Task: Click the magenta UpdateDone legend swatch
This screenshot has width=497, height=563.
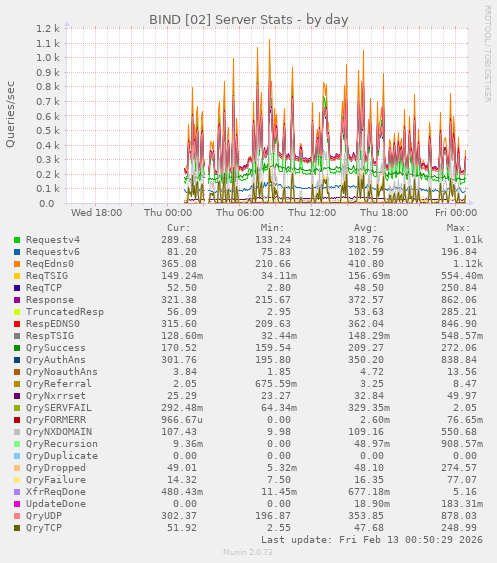Action: point(17,504)
